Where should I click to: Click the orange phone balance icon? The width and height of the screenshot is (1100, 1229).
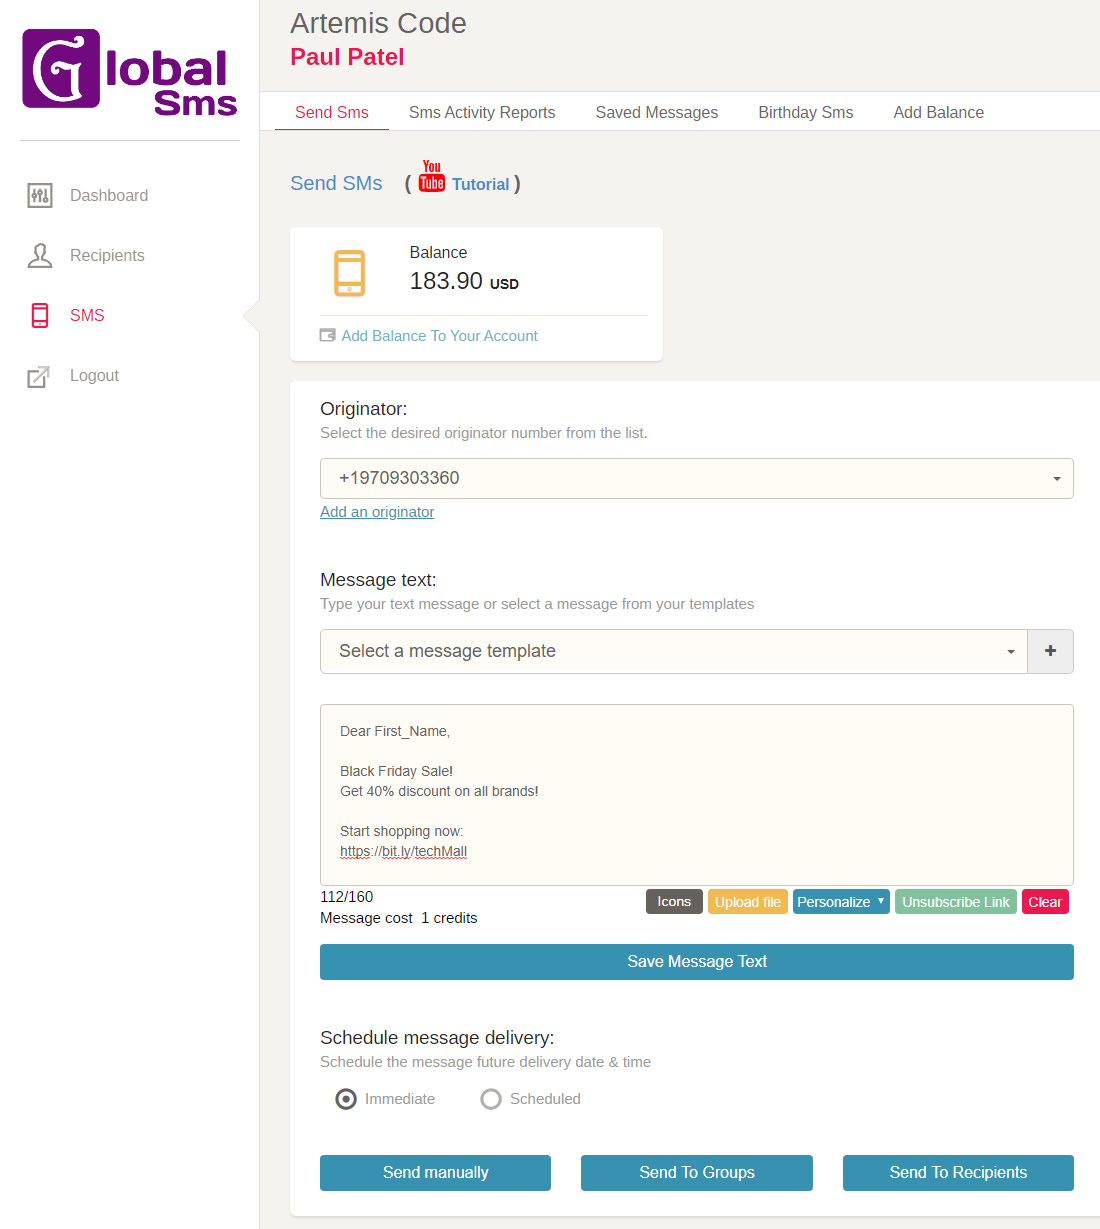(349, 273)
